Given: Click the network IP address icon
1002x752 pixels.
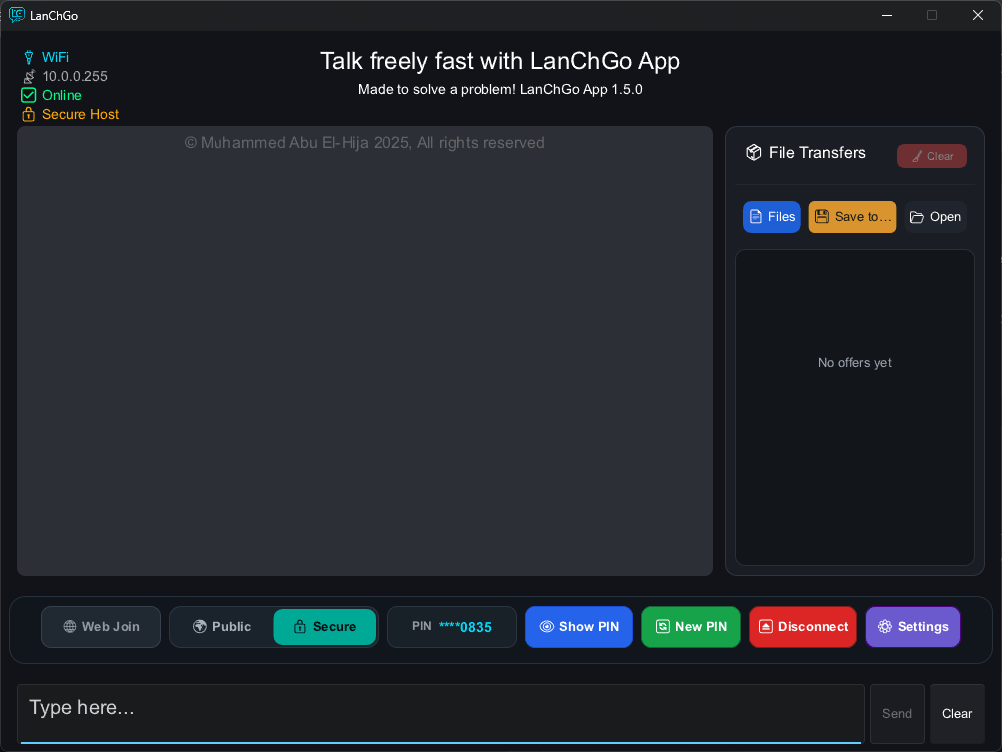Looking at the screenshot, I should [x=29, y=77].
